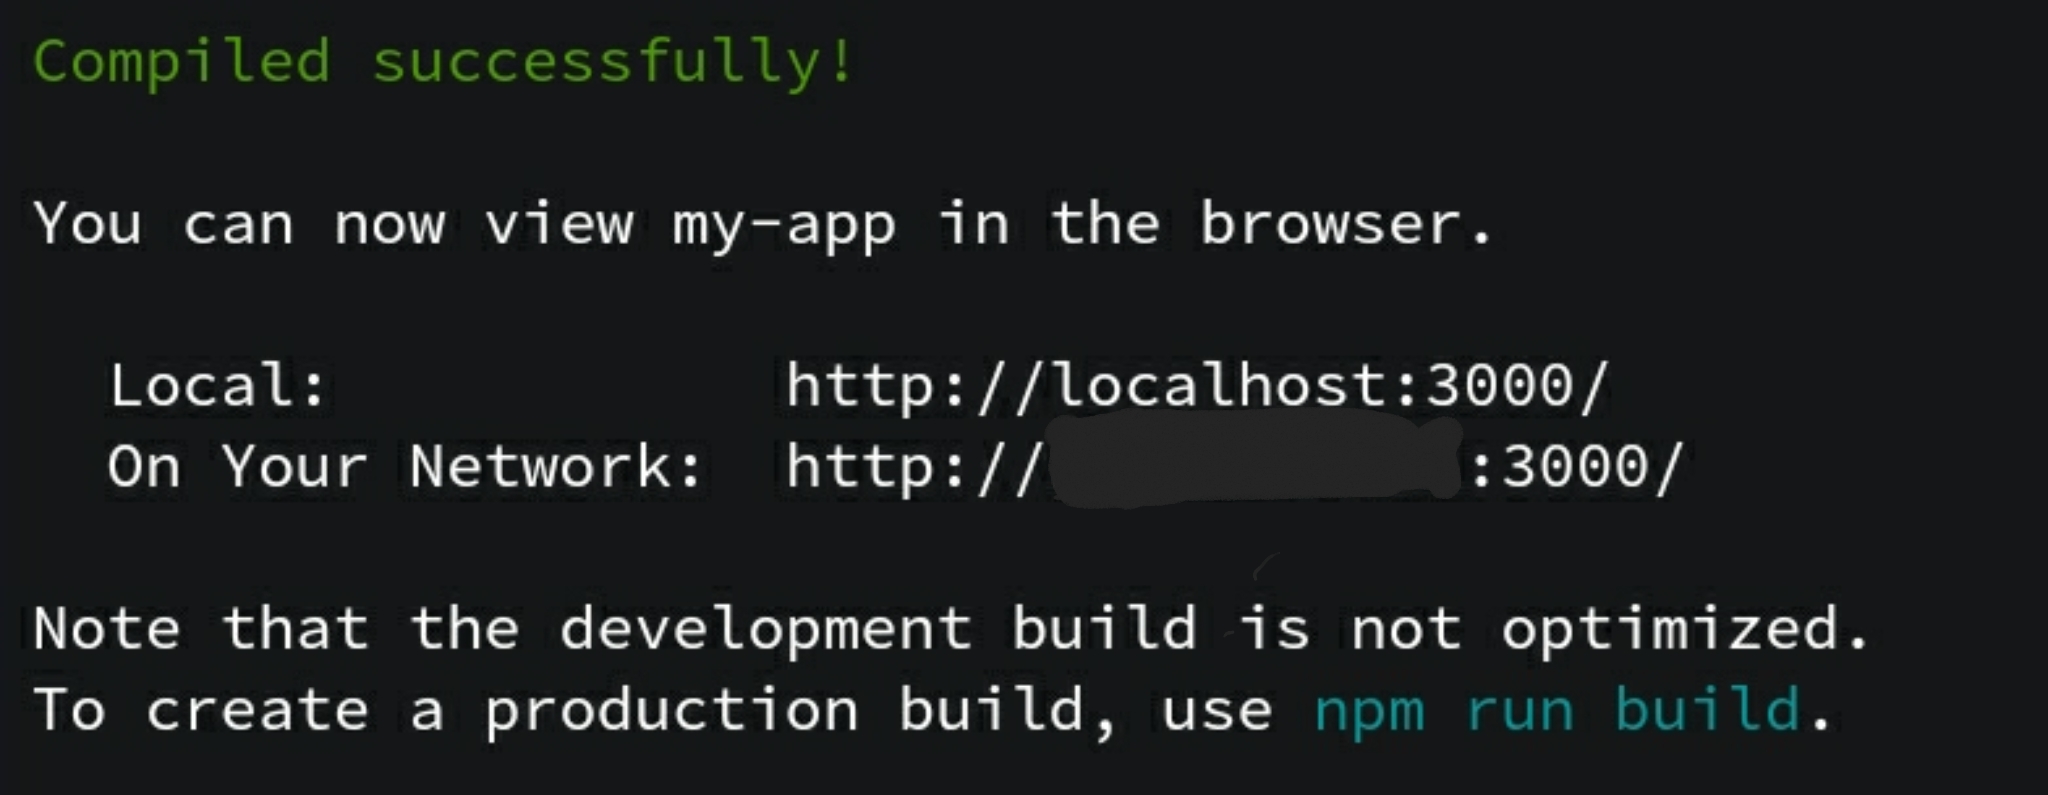2048x795 pixels.
Task: Click the redacted network IP address blob
Action: (x=1257, y=463)
